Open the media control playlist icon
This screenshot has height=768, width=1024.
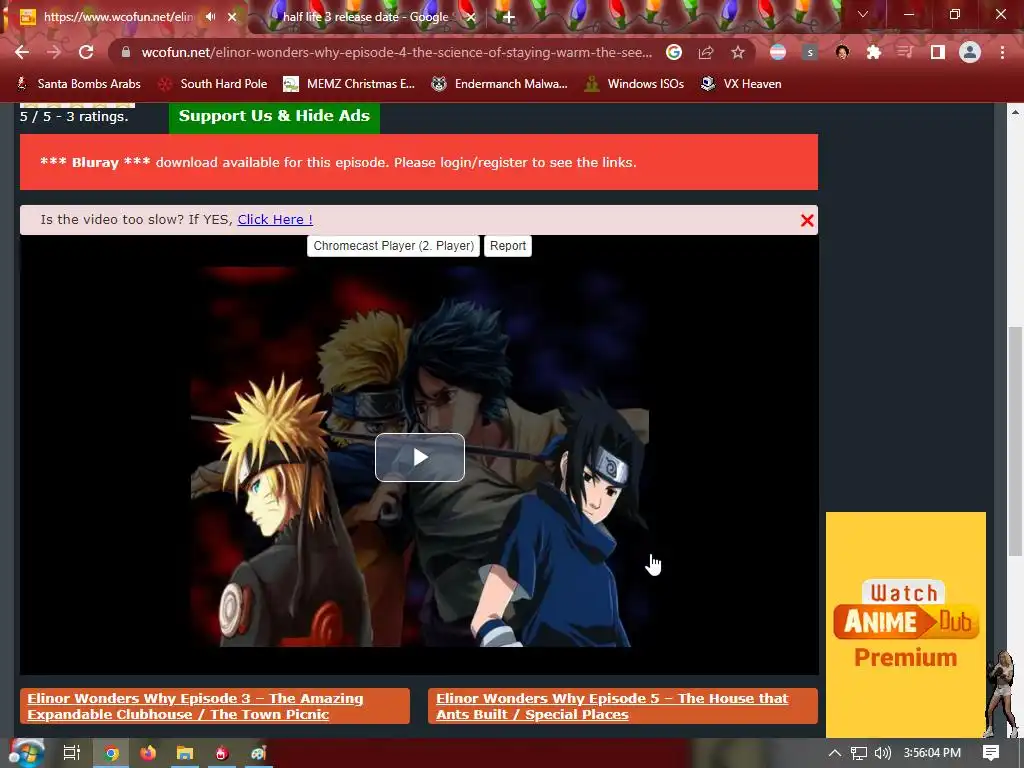pos(905,52)
